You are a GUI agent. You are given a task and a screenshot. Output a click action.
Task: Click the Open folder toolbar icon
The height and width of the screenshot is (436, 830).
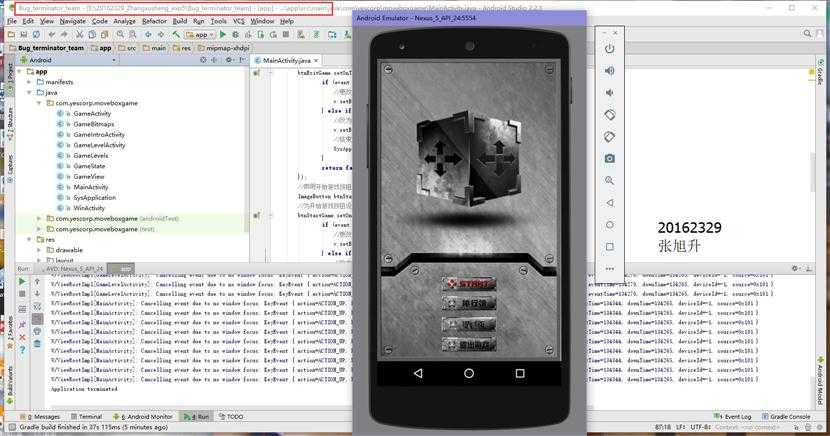[x=11, y=34]
